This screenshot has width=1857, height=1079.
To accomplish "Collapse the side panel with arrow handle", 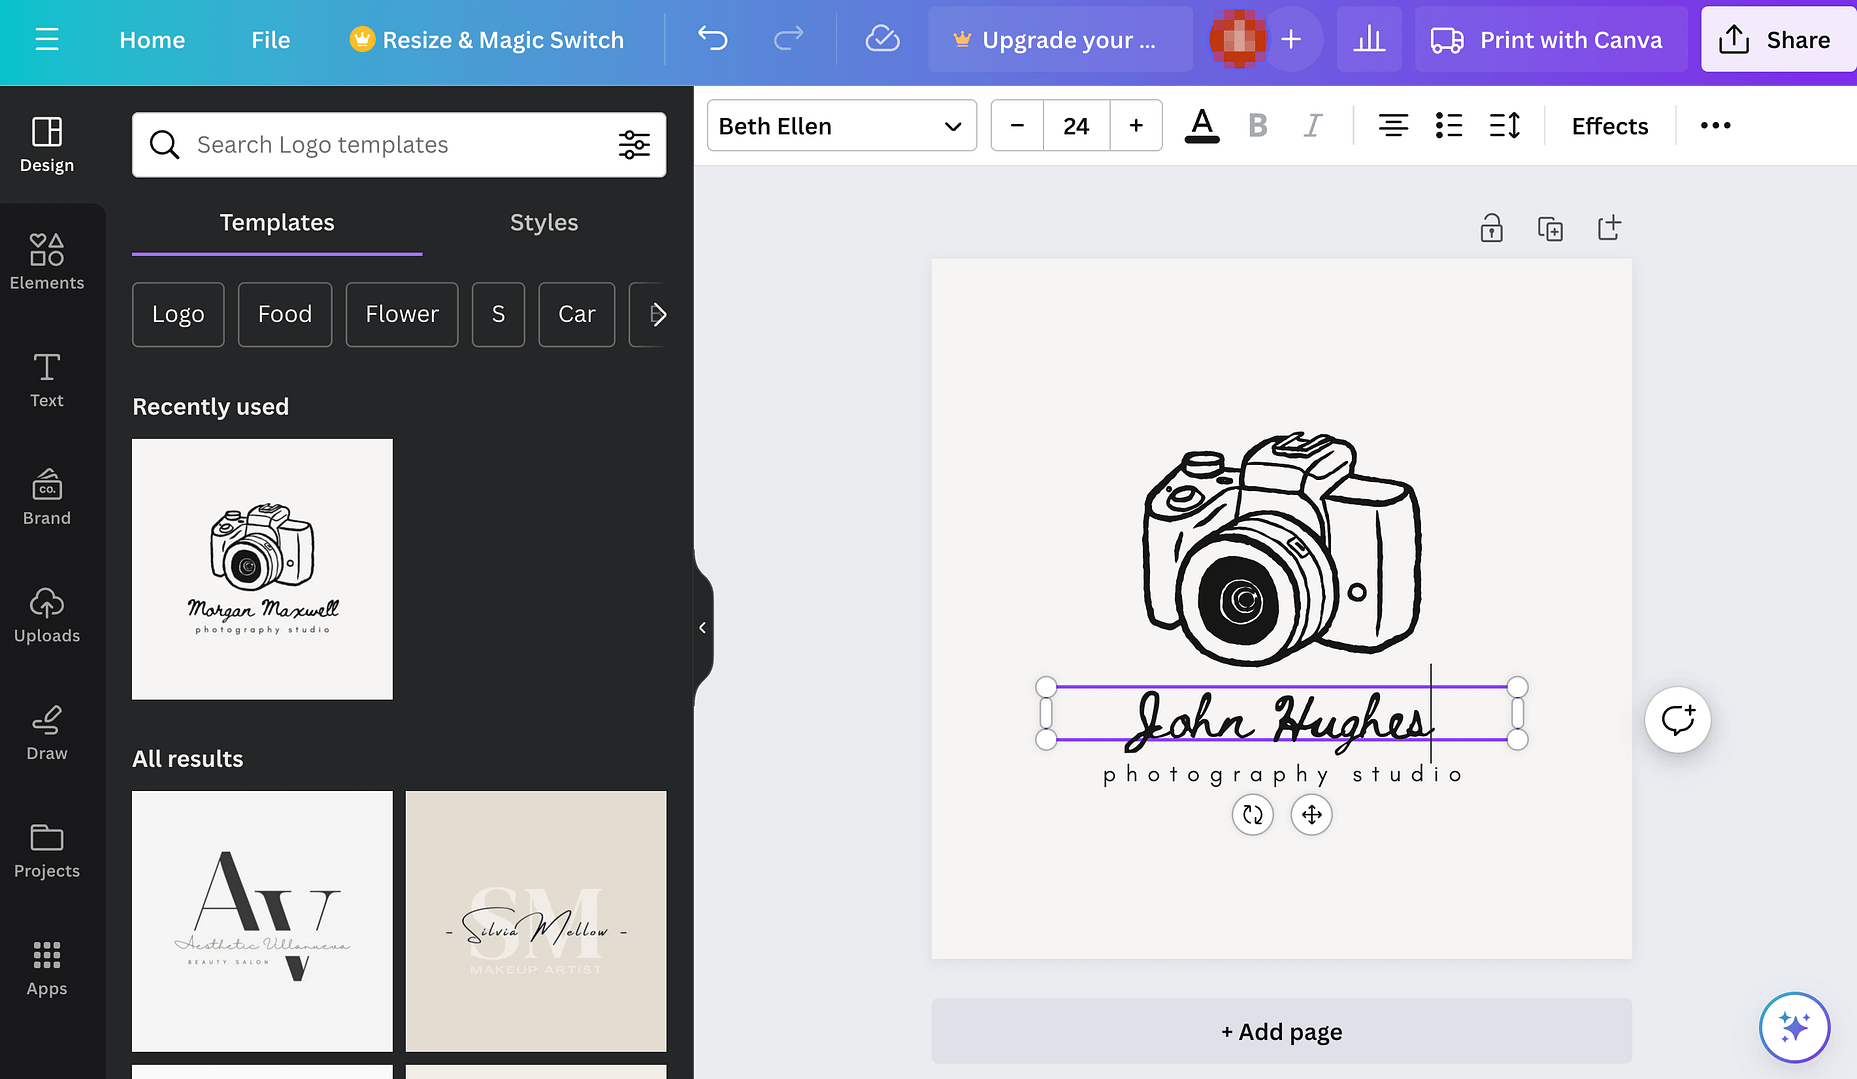I will 702,628.
